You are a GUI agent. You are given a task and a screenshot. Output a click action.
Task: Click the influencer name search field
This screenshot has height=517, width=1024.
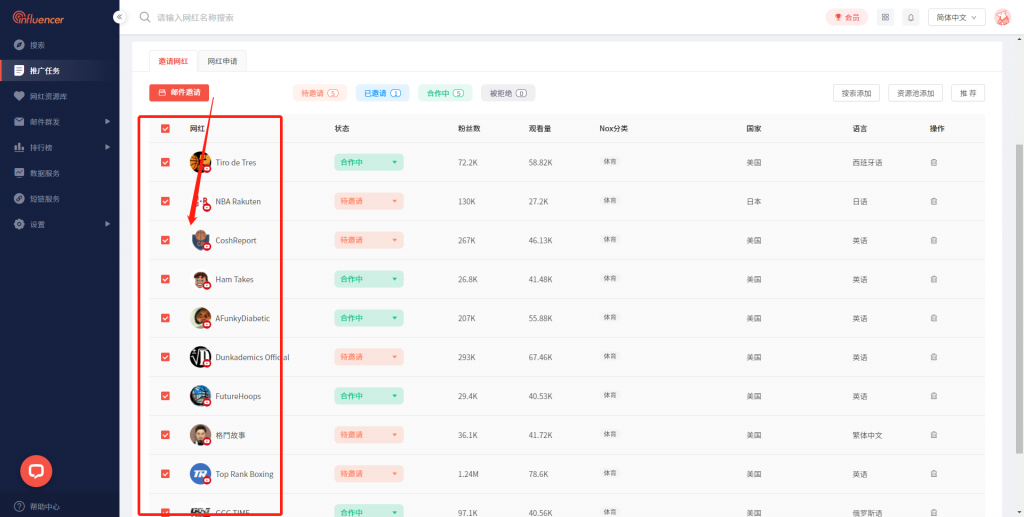tap(300, 17)
